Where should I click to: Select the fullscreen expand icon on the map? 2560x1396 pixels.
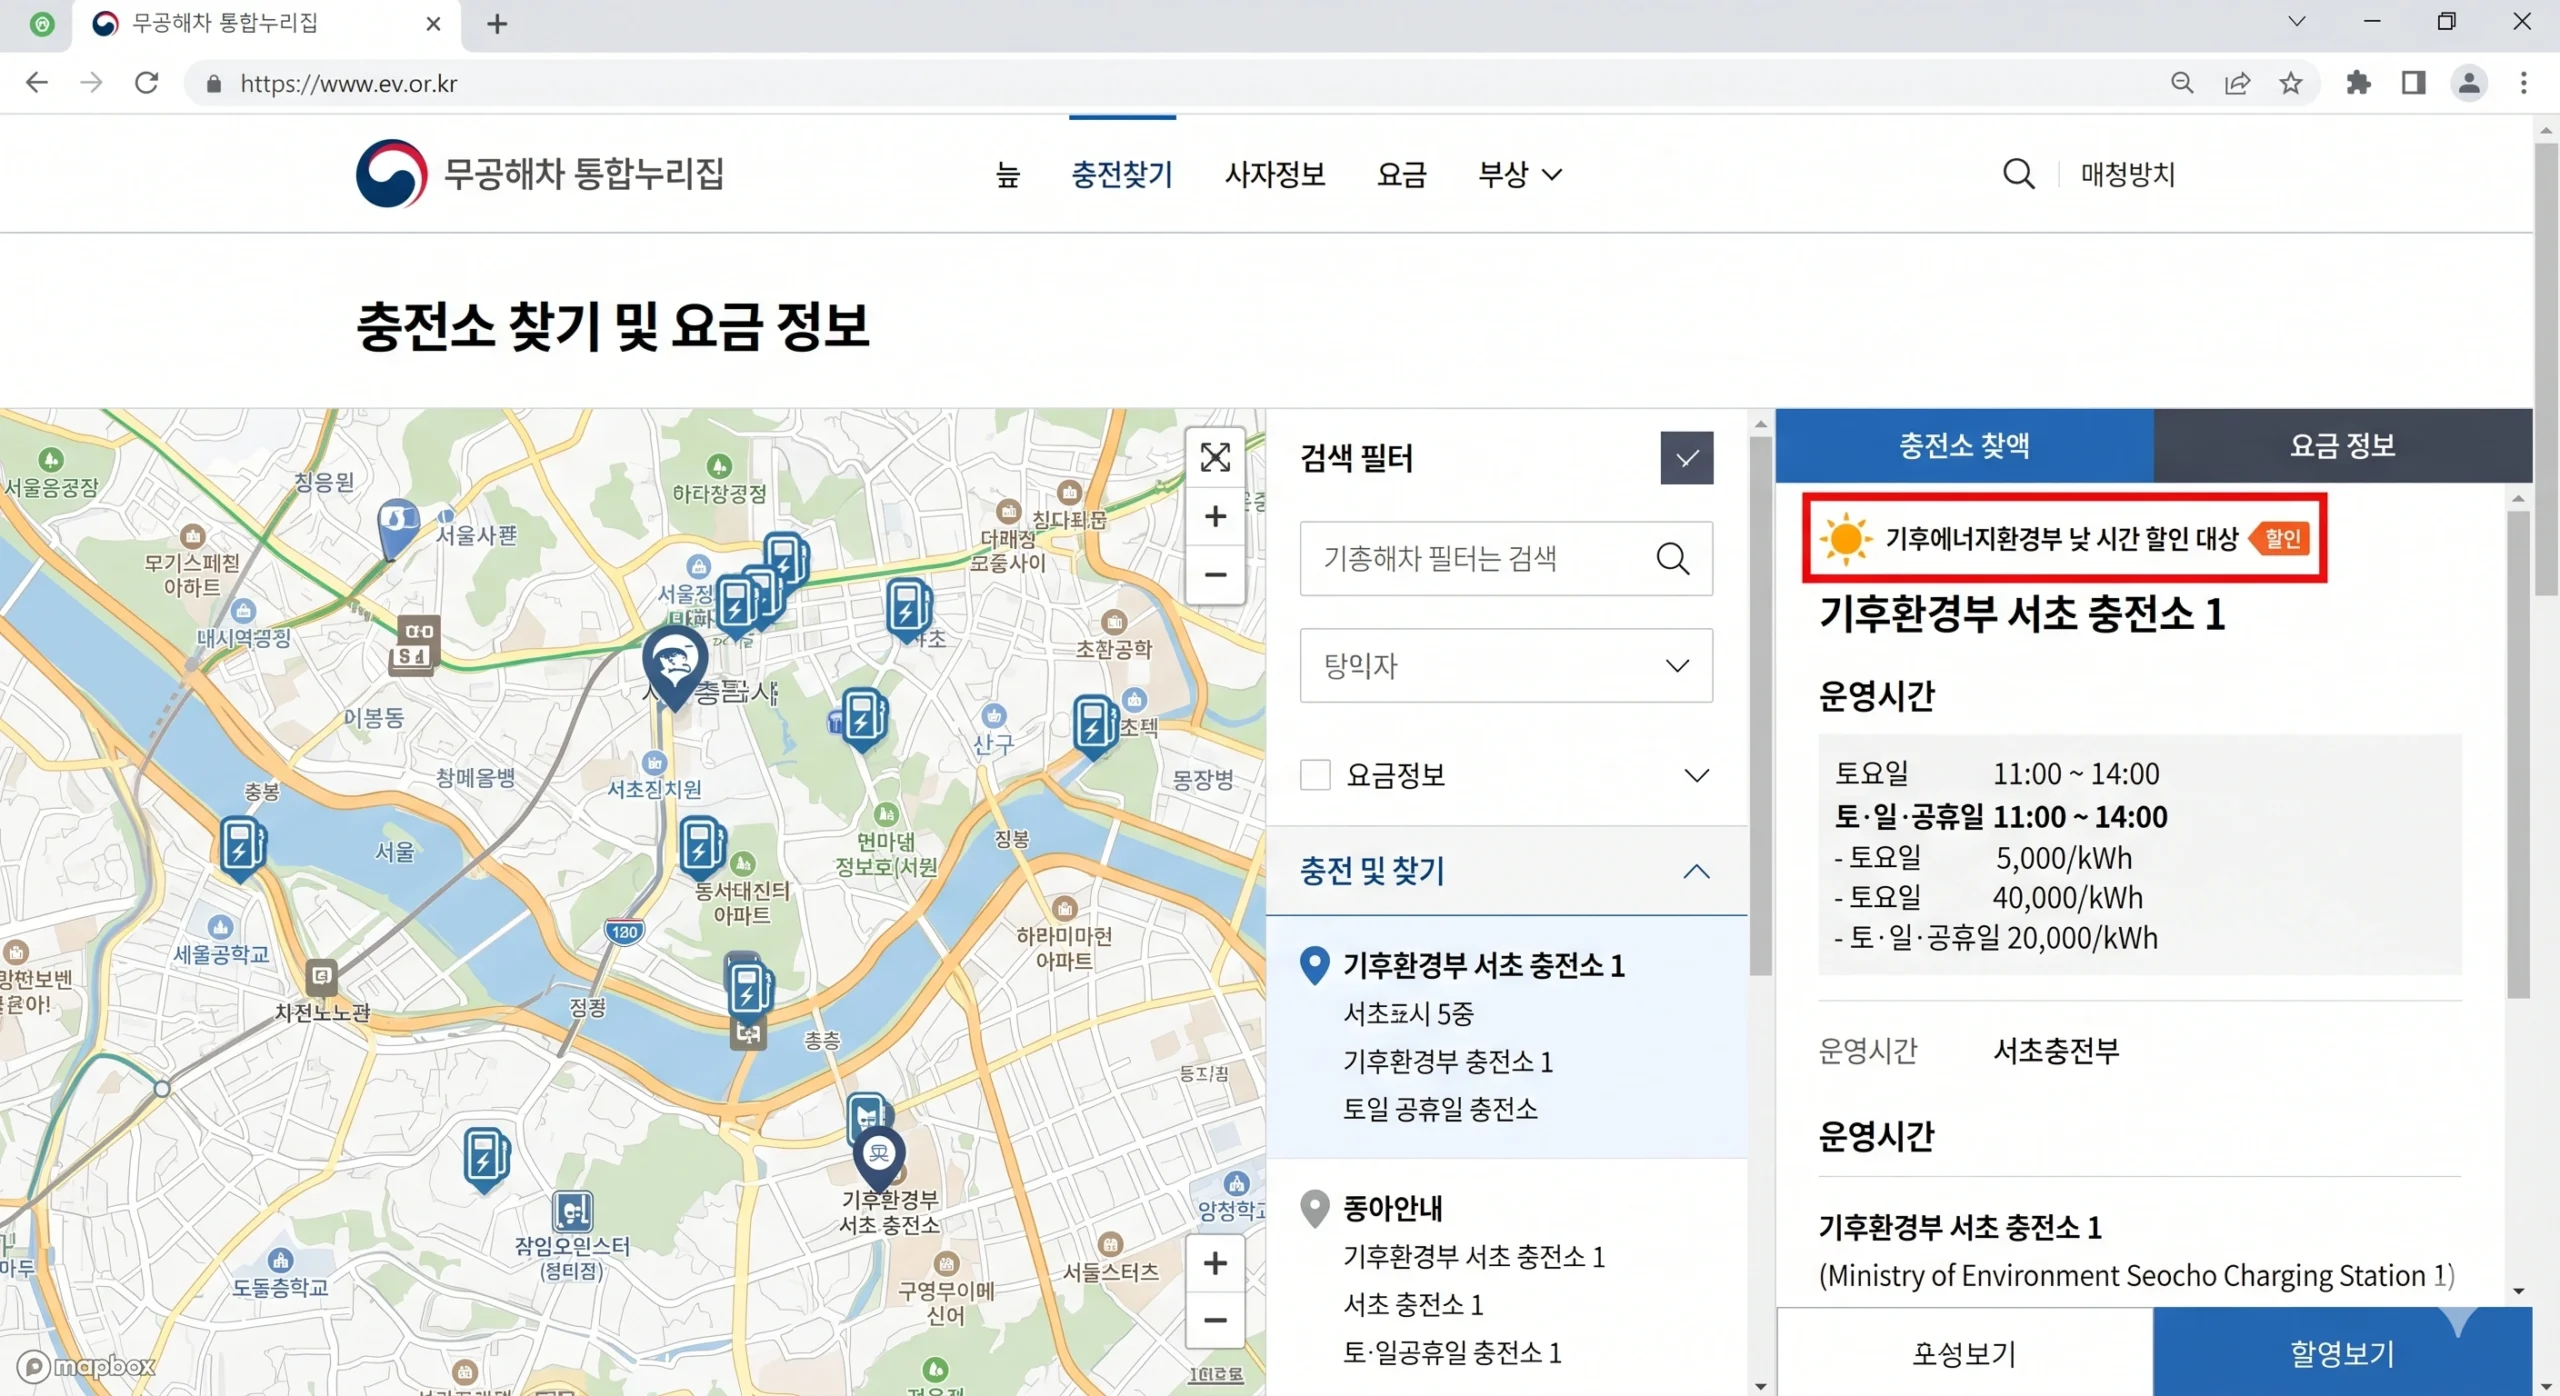[x=1215, y=457]
